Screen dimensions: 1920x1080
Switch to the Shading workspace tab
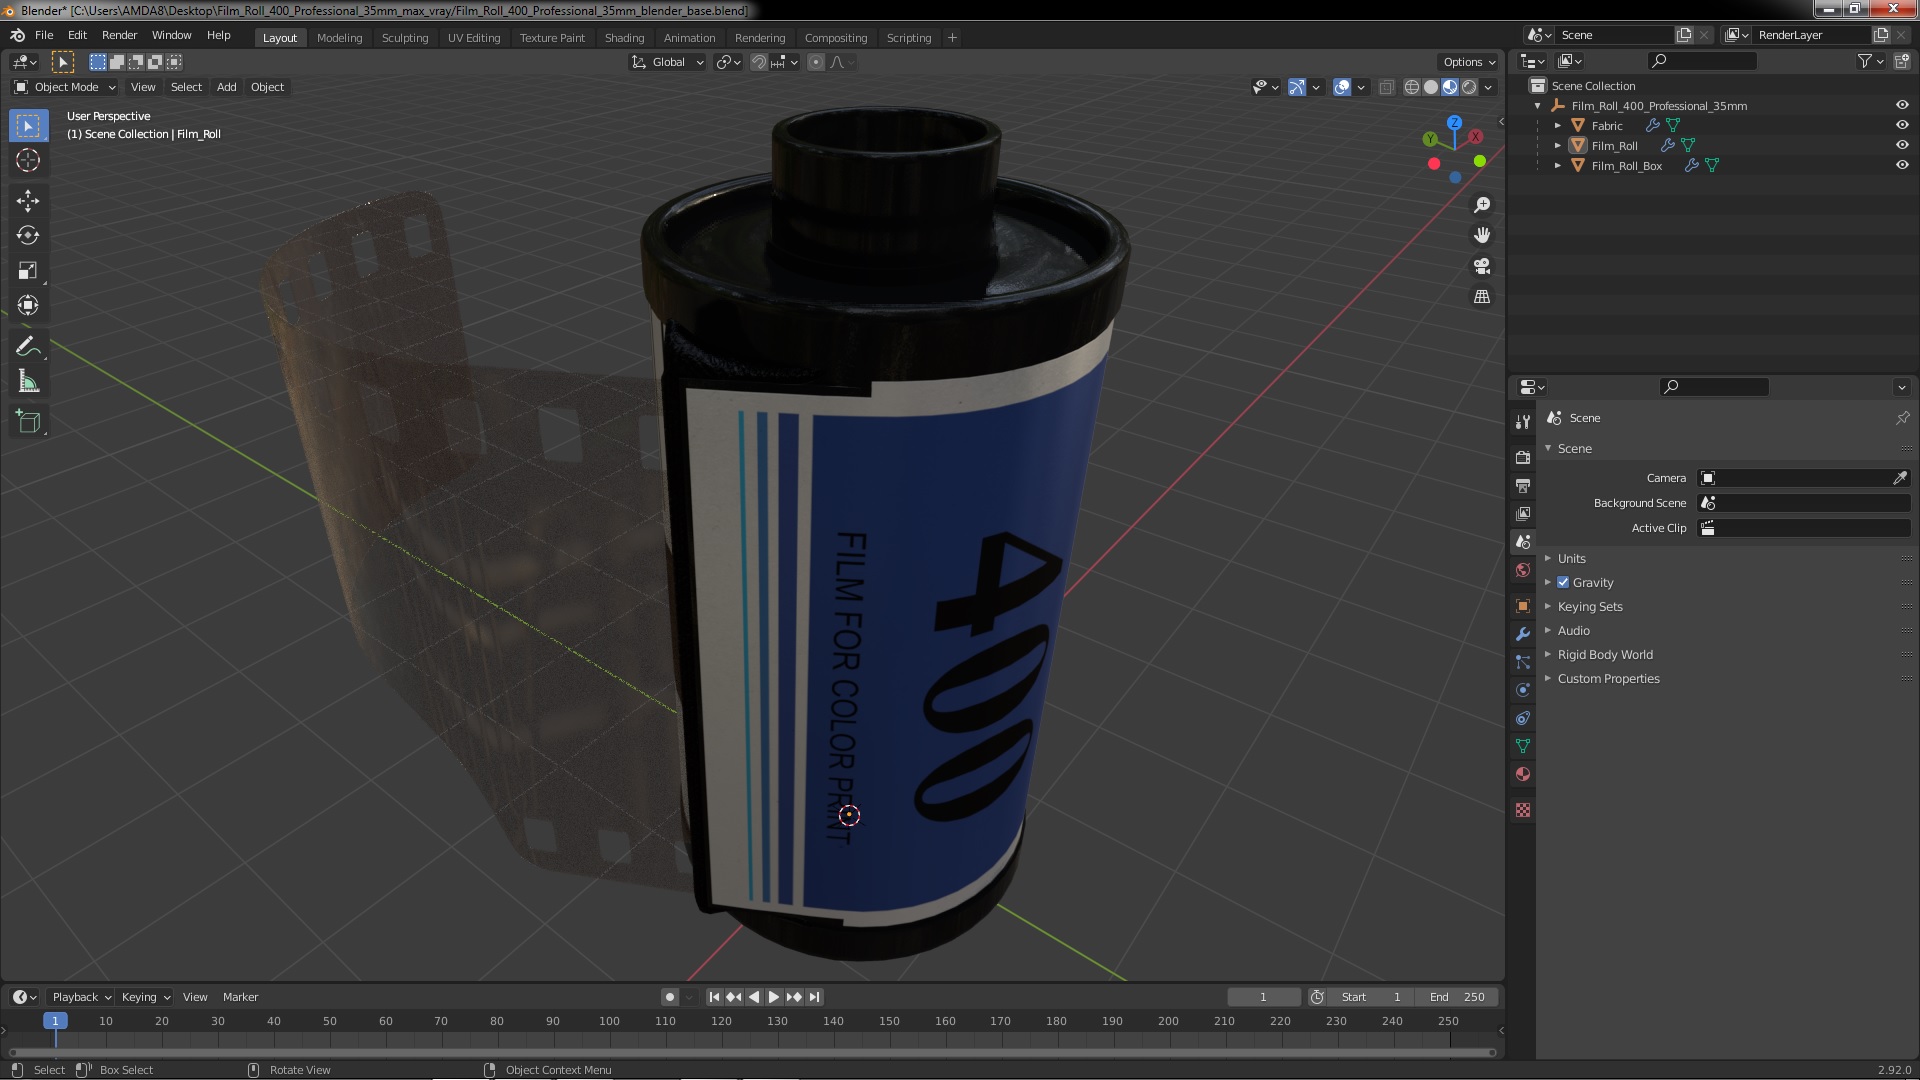click(x=624, y=38)
